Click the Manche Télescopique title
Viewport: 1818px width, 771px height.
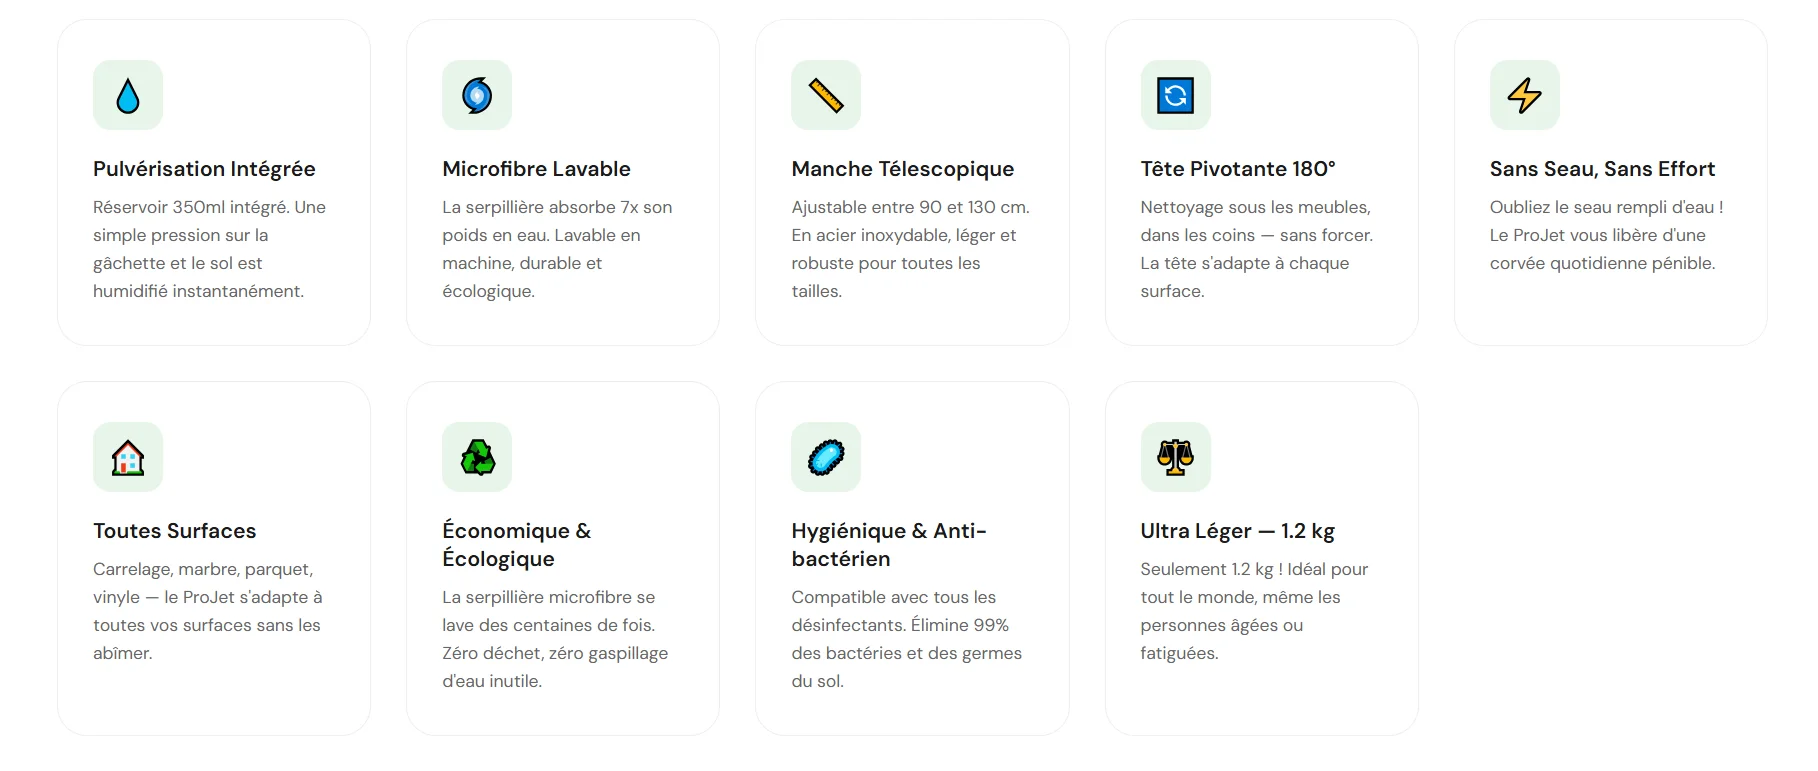902,169
